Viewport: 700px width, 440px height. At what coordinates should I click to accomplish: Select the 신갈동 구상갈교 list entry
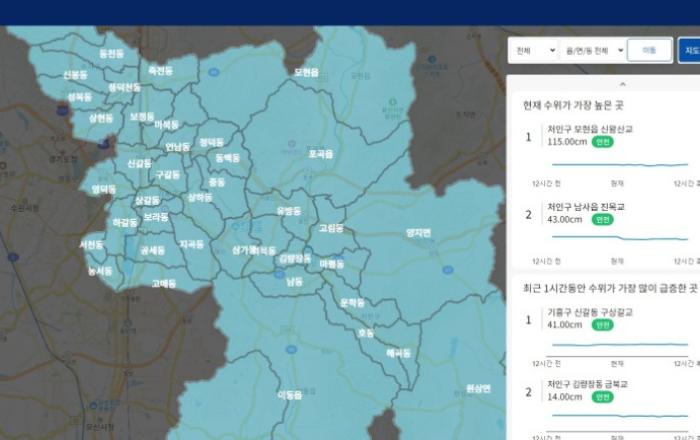589,312
